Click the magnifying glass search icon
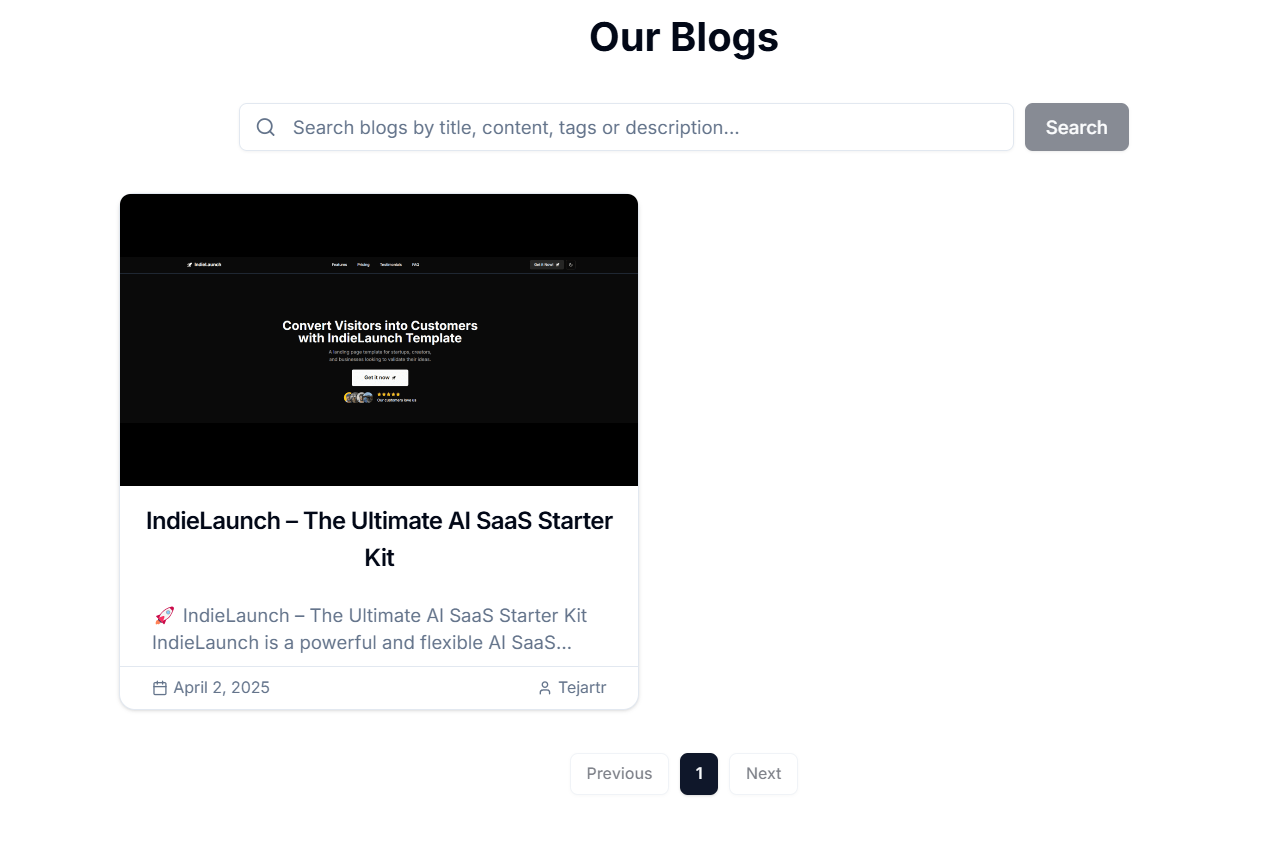Image resolution: width=1288 pixels, height=852 pixels. click(265, 127)
